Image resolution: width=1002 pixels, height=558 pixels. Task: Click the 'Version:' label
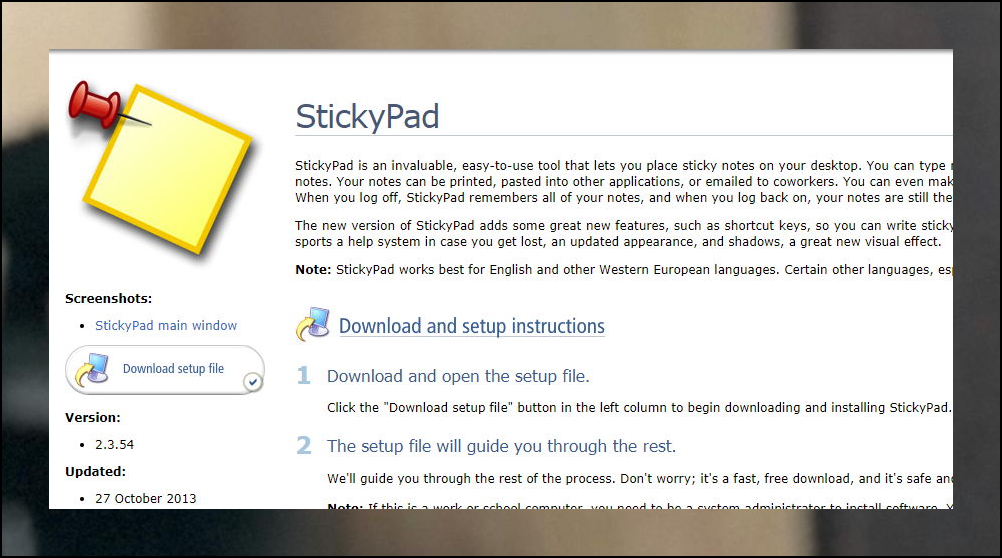click(x=93, y=417)
